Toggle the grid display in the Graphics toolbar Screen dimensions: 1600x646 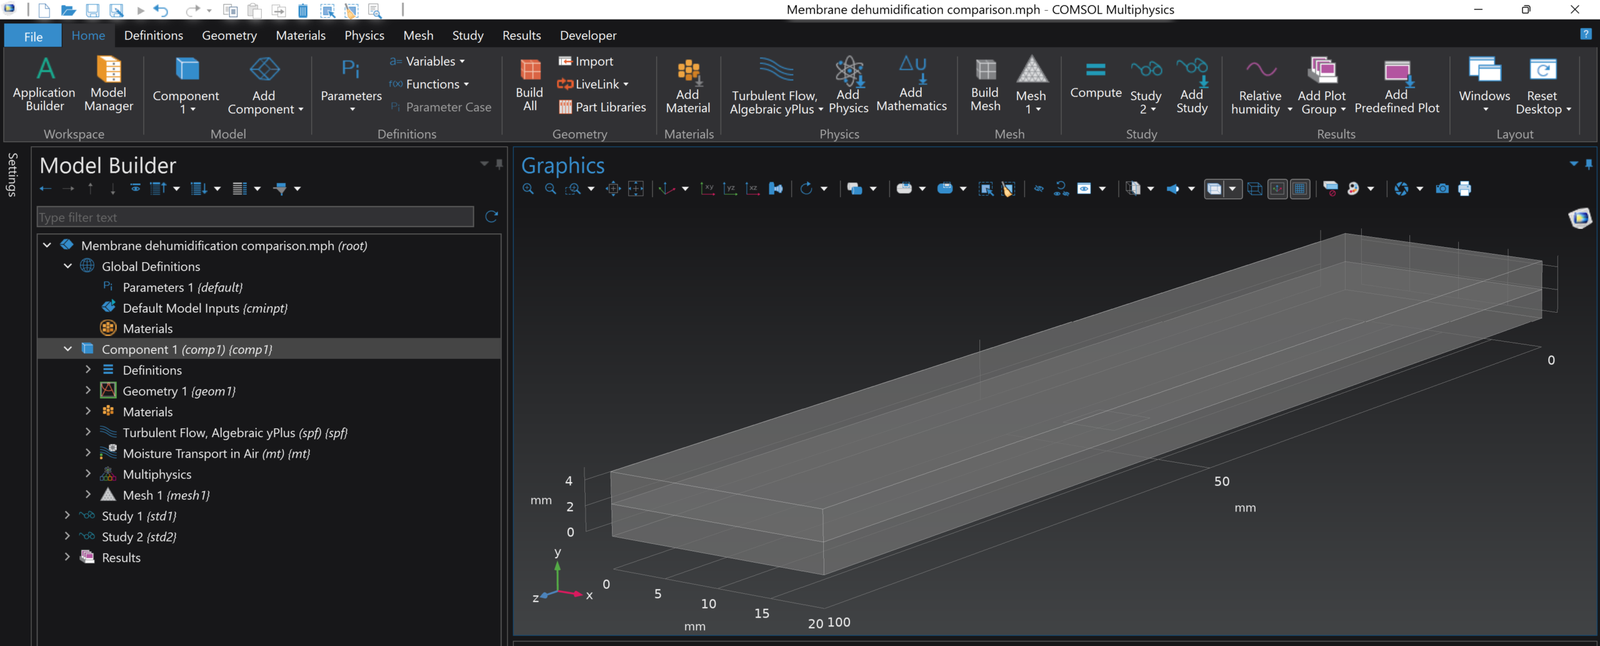point(1300,189)
